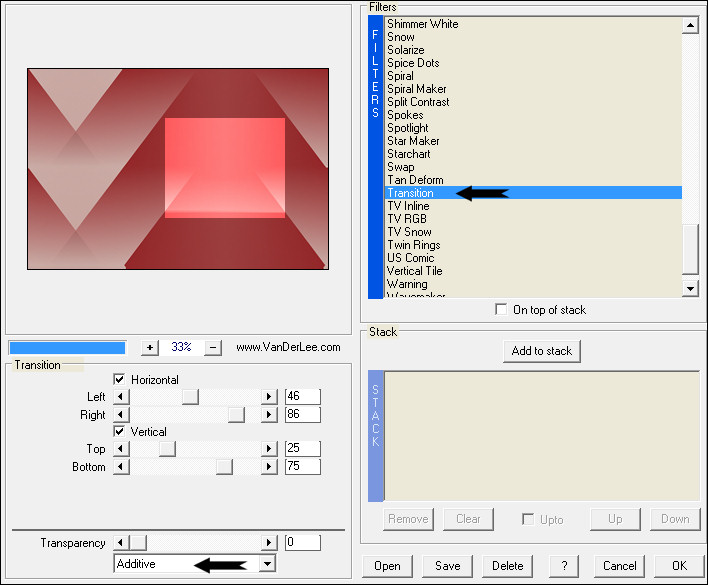Click the Right slider thumb
The width and height of the screenshot is (708, 585).
[236, 414]
